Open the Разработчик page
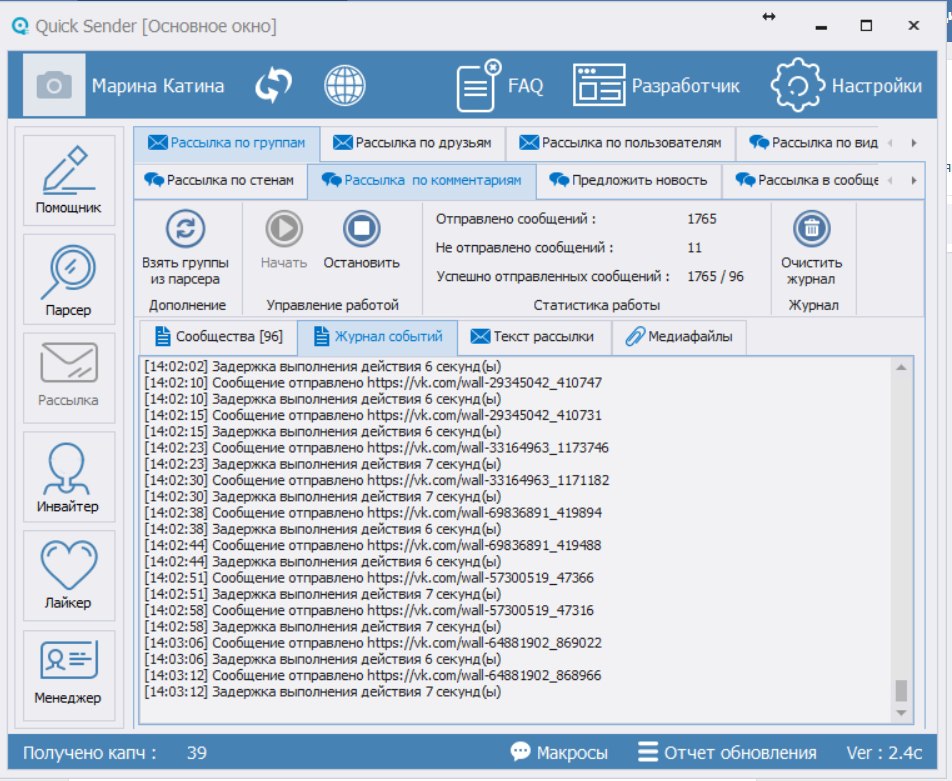This screenshot has width=952, height=781. click(656, 86)
